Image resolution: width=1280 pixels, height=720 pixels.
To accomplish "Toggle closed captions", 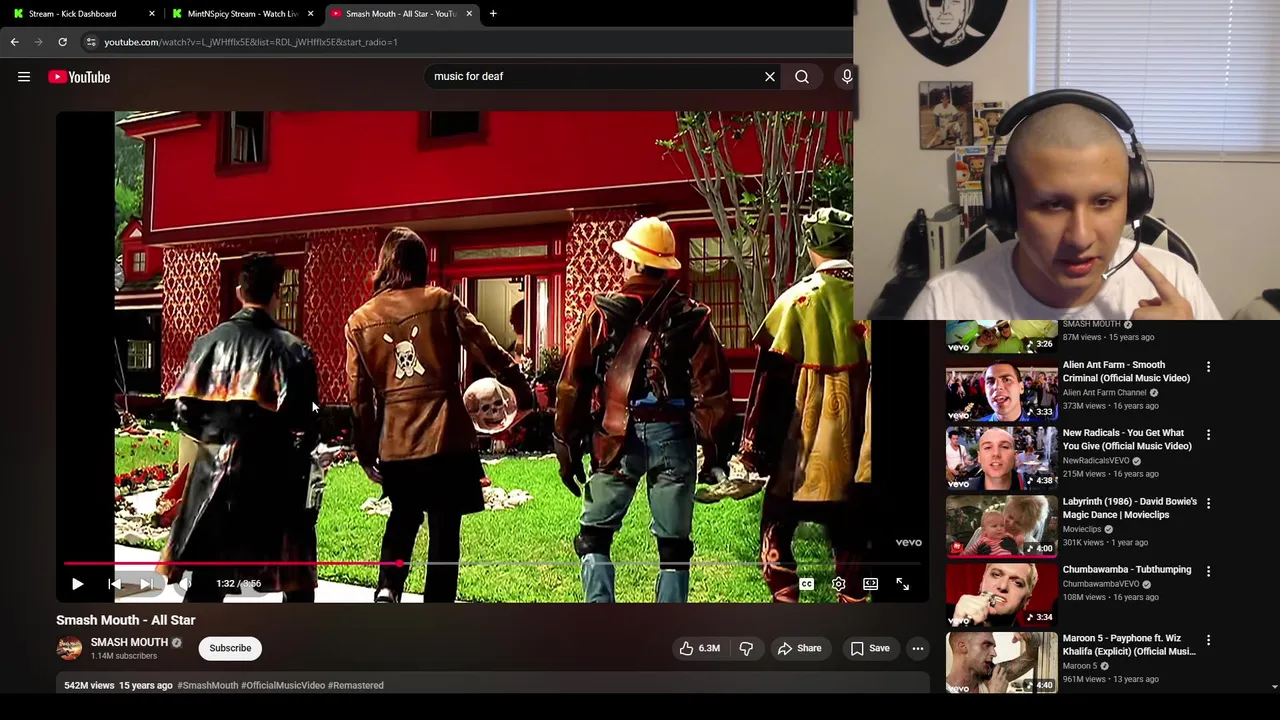I will pyautogui.click(x=806, y=584).
